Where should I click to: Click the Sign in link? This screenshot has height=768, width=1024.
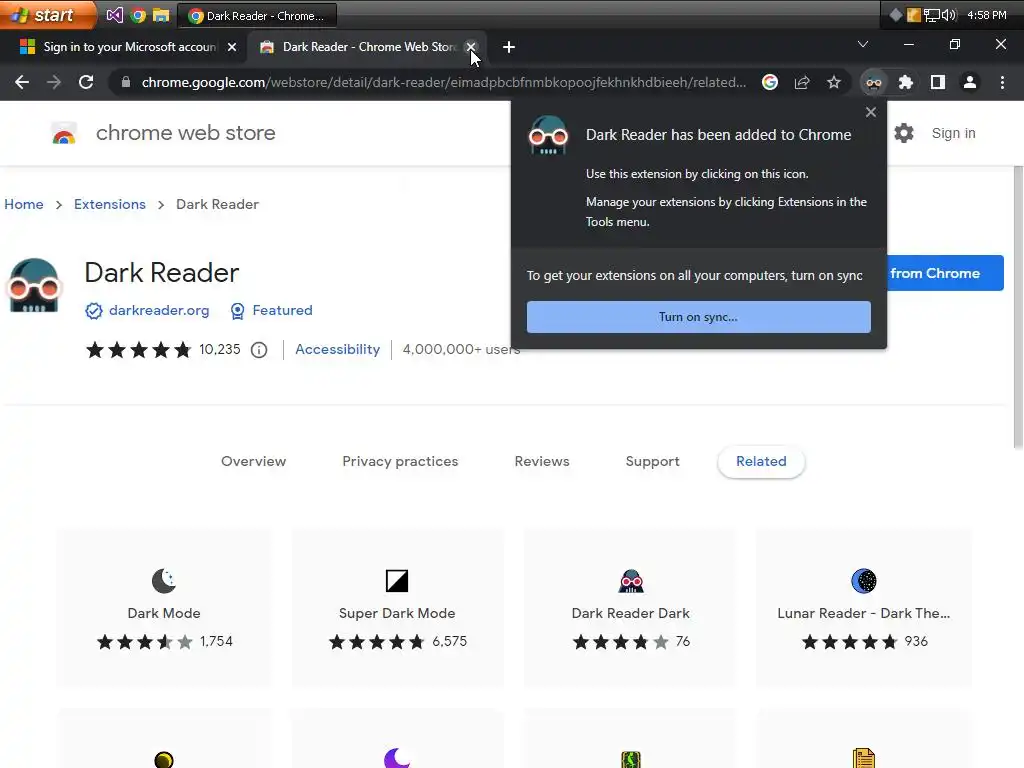point(953,133)
